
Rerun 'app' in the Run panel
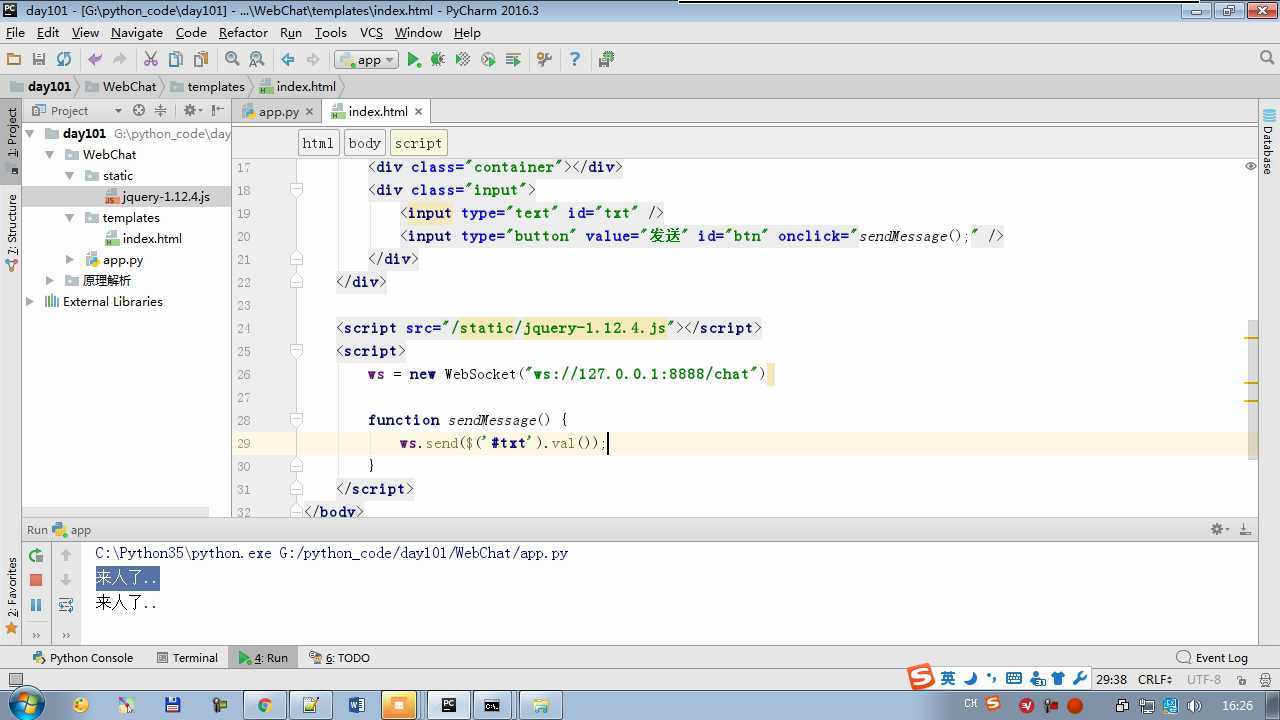tap(36, 555)
